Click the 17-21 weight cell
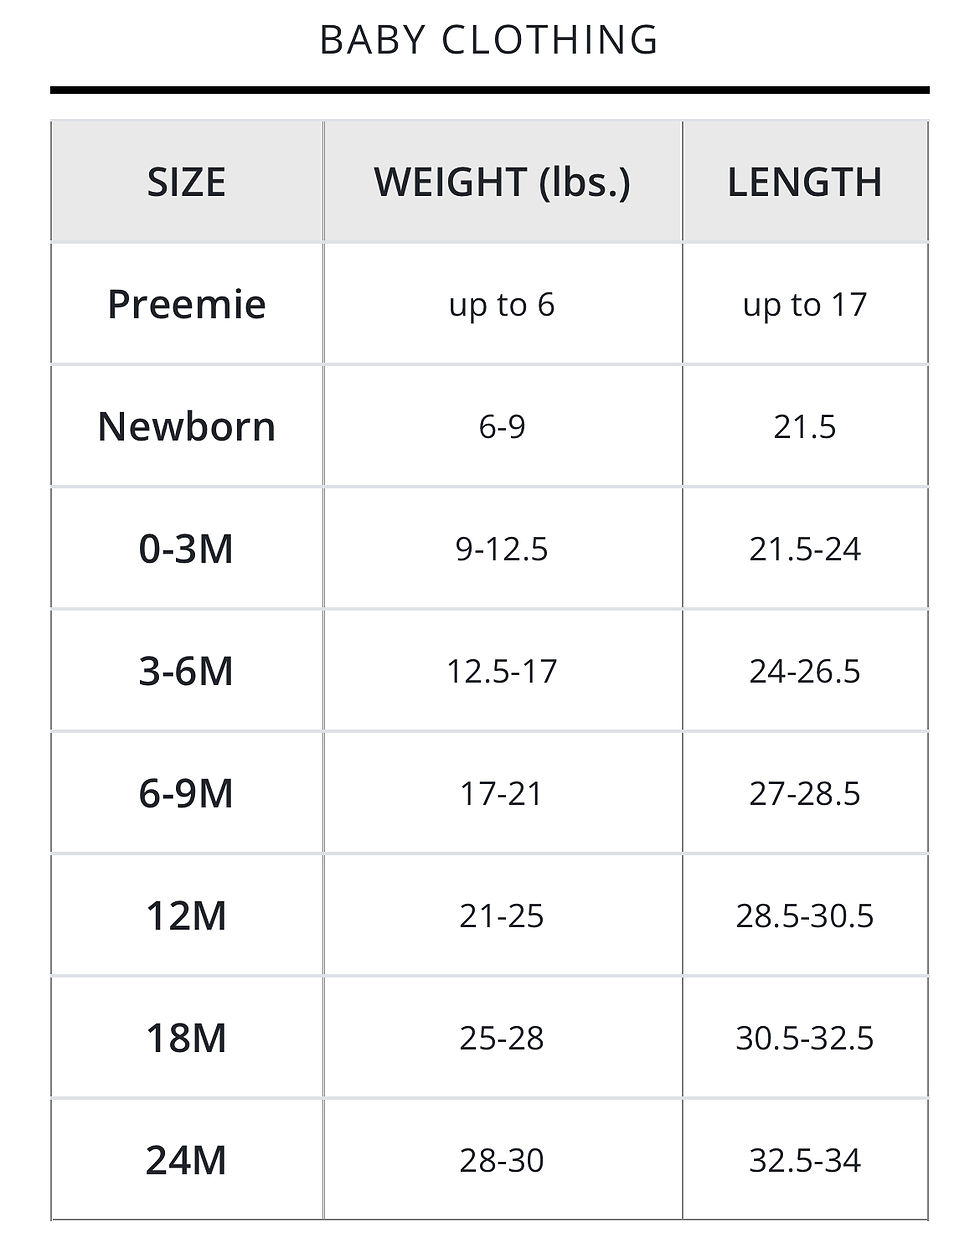 click(502, 793)
